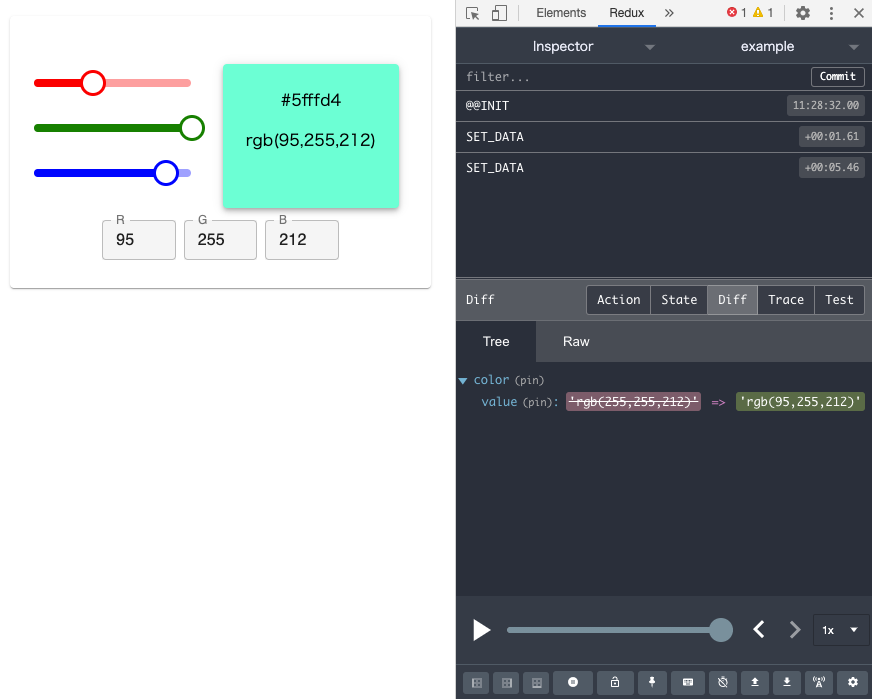Export state with the download arrow
872x699 pixels.
787,682
